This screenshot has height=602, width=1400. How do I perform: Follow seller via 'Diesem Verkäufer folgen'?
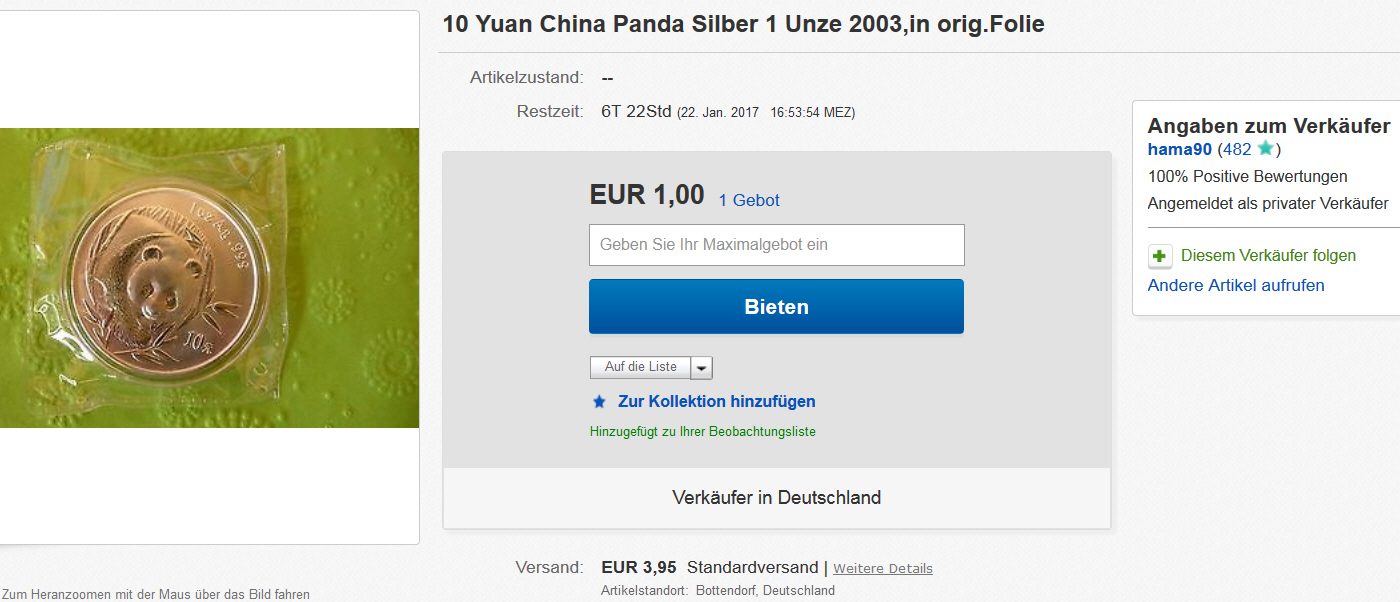(1268, 255)
